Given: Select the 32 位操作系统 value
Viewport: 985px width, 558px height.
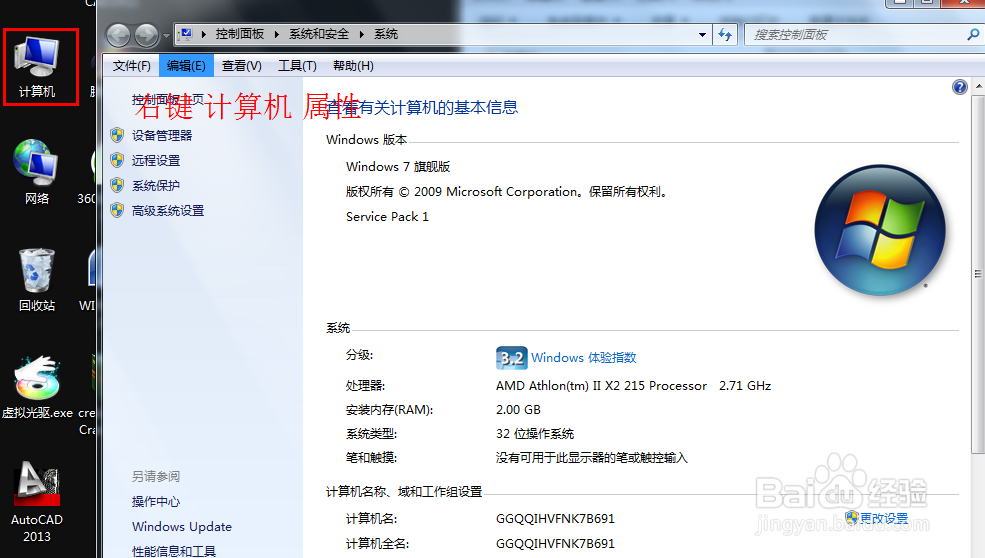Looking at the screenshot, I should coord(535,434).
